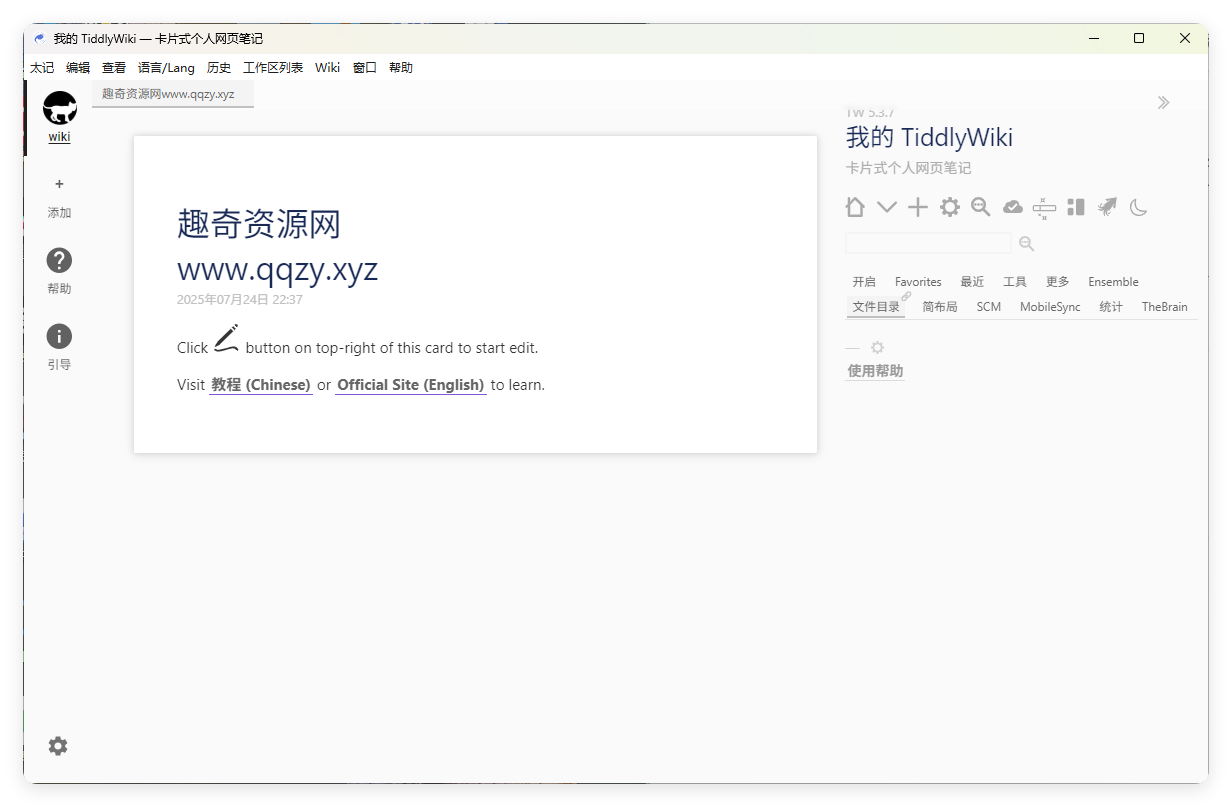Open advanced search magnifier icon

[x=981, y=206]
